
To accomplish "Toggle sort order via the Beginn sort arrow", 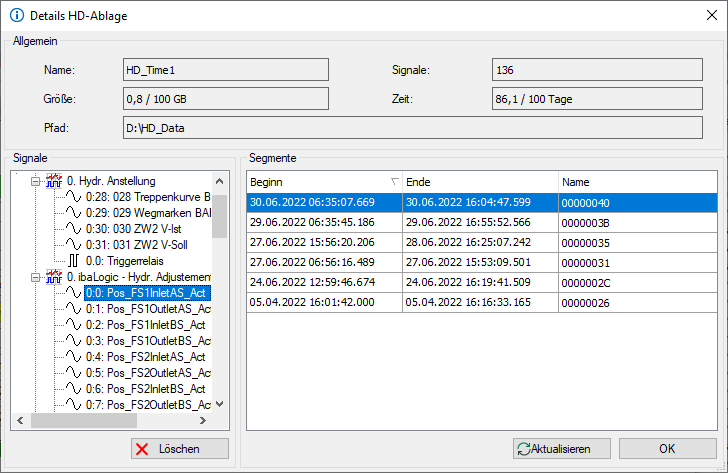I will point(394,181).
